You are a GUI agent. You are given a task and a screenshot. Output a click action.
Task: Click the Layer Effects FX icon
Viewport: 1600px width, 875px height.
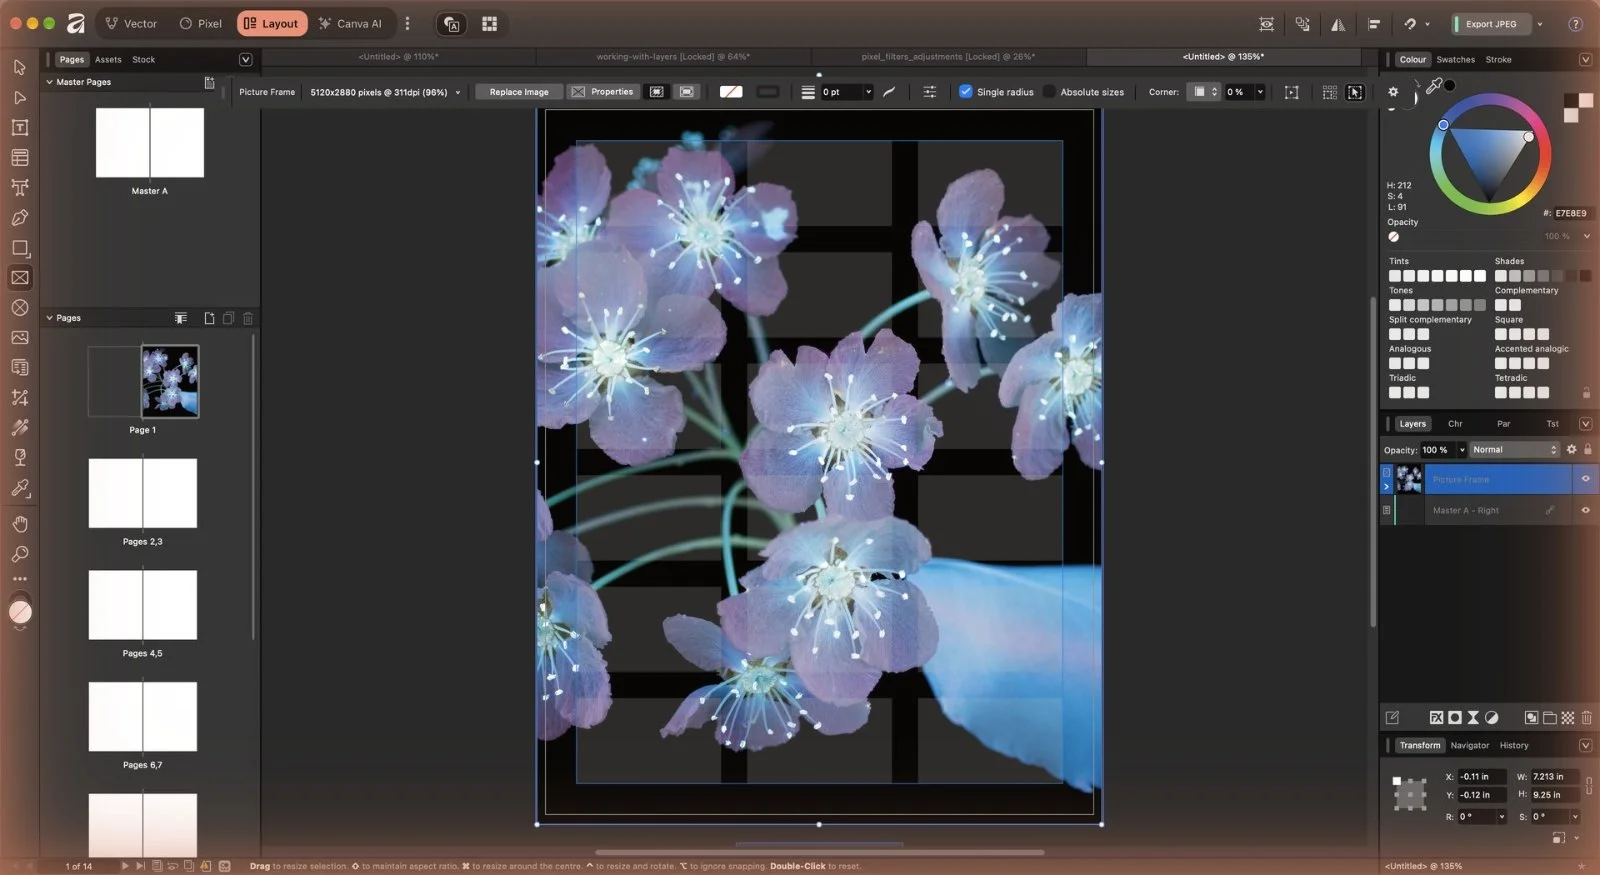coord(1436,717)
